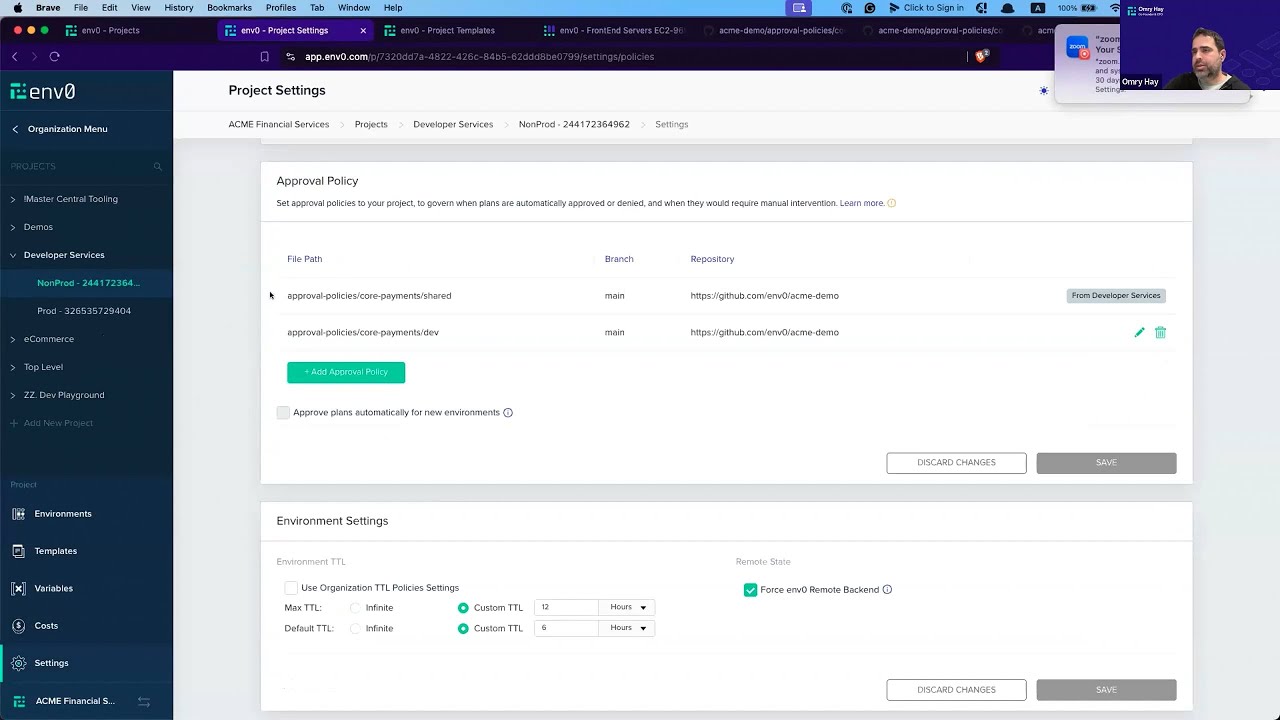1280x720 pixels.
Task: Open Wi-Fi status in menu bar
Action: (x=1115, y=8)
